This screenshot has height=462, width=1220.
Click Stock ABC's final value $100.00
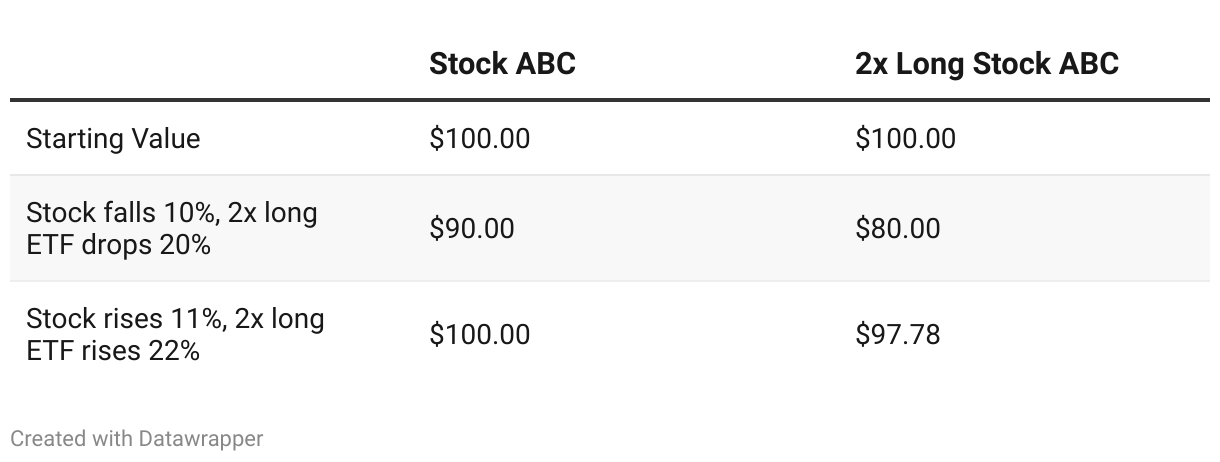click(x=479, y=334)
